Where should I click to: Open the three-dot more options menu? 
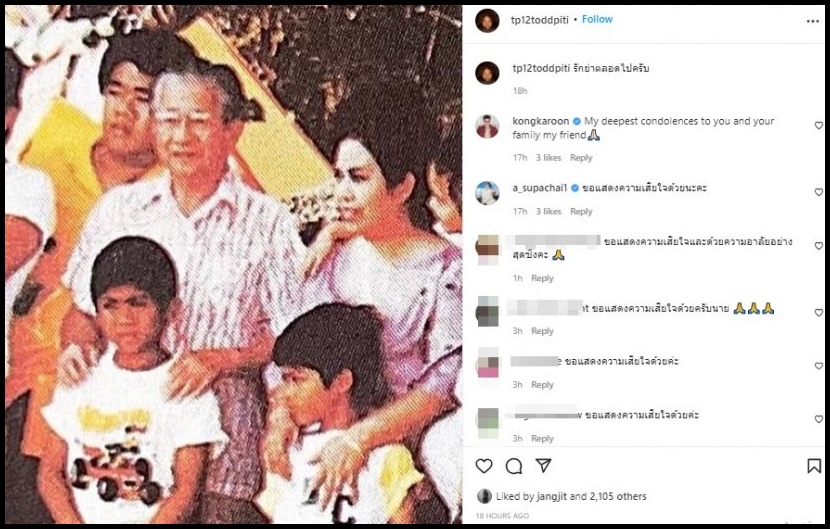813,21
